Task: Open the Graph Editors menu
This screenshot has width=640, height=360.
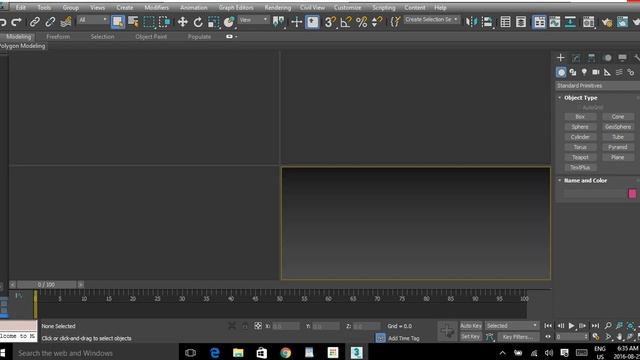Action: point(236,7)
